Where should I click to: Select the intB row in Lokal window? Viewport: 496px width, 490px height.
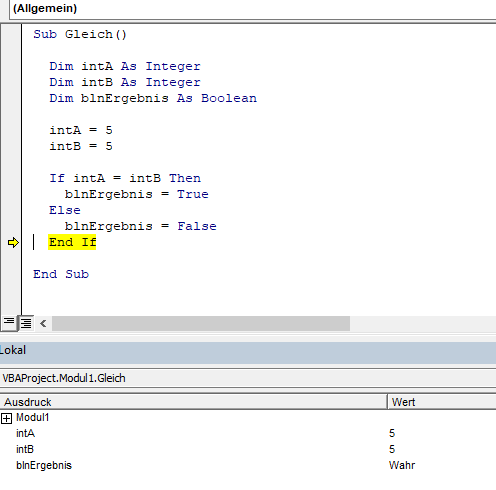click(x=248, y=449)
